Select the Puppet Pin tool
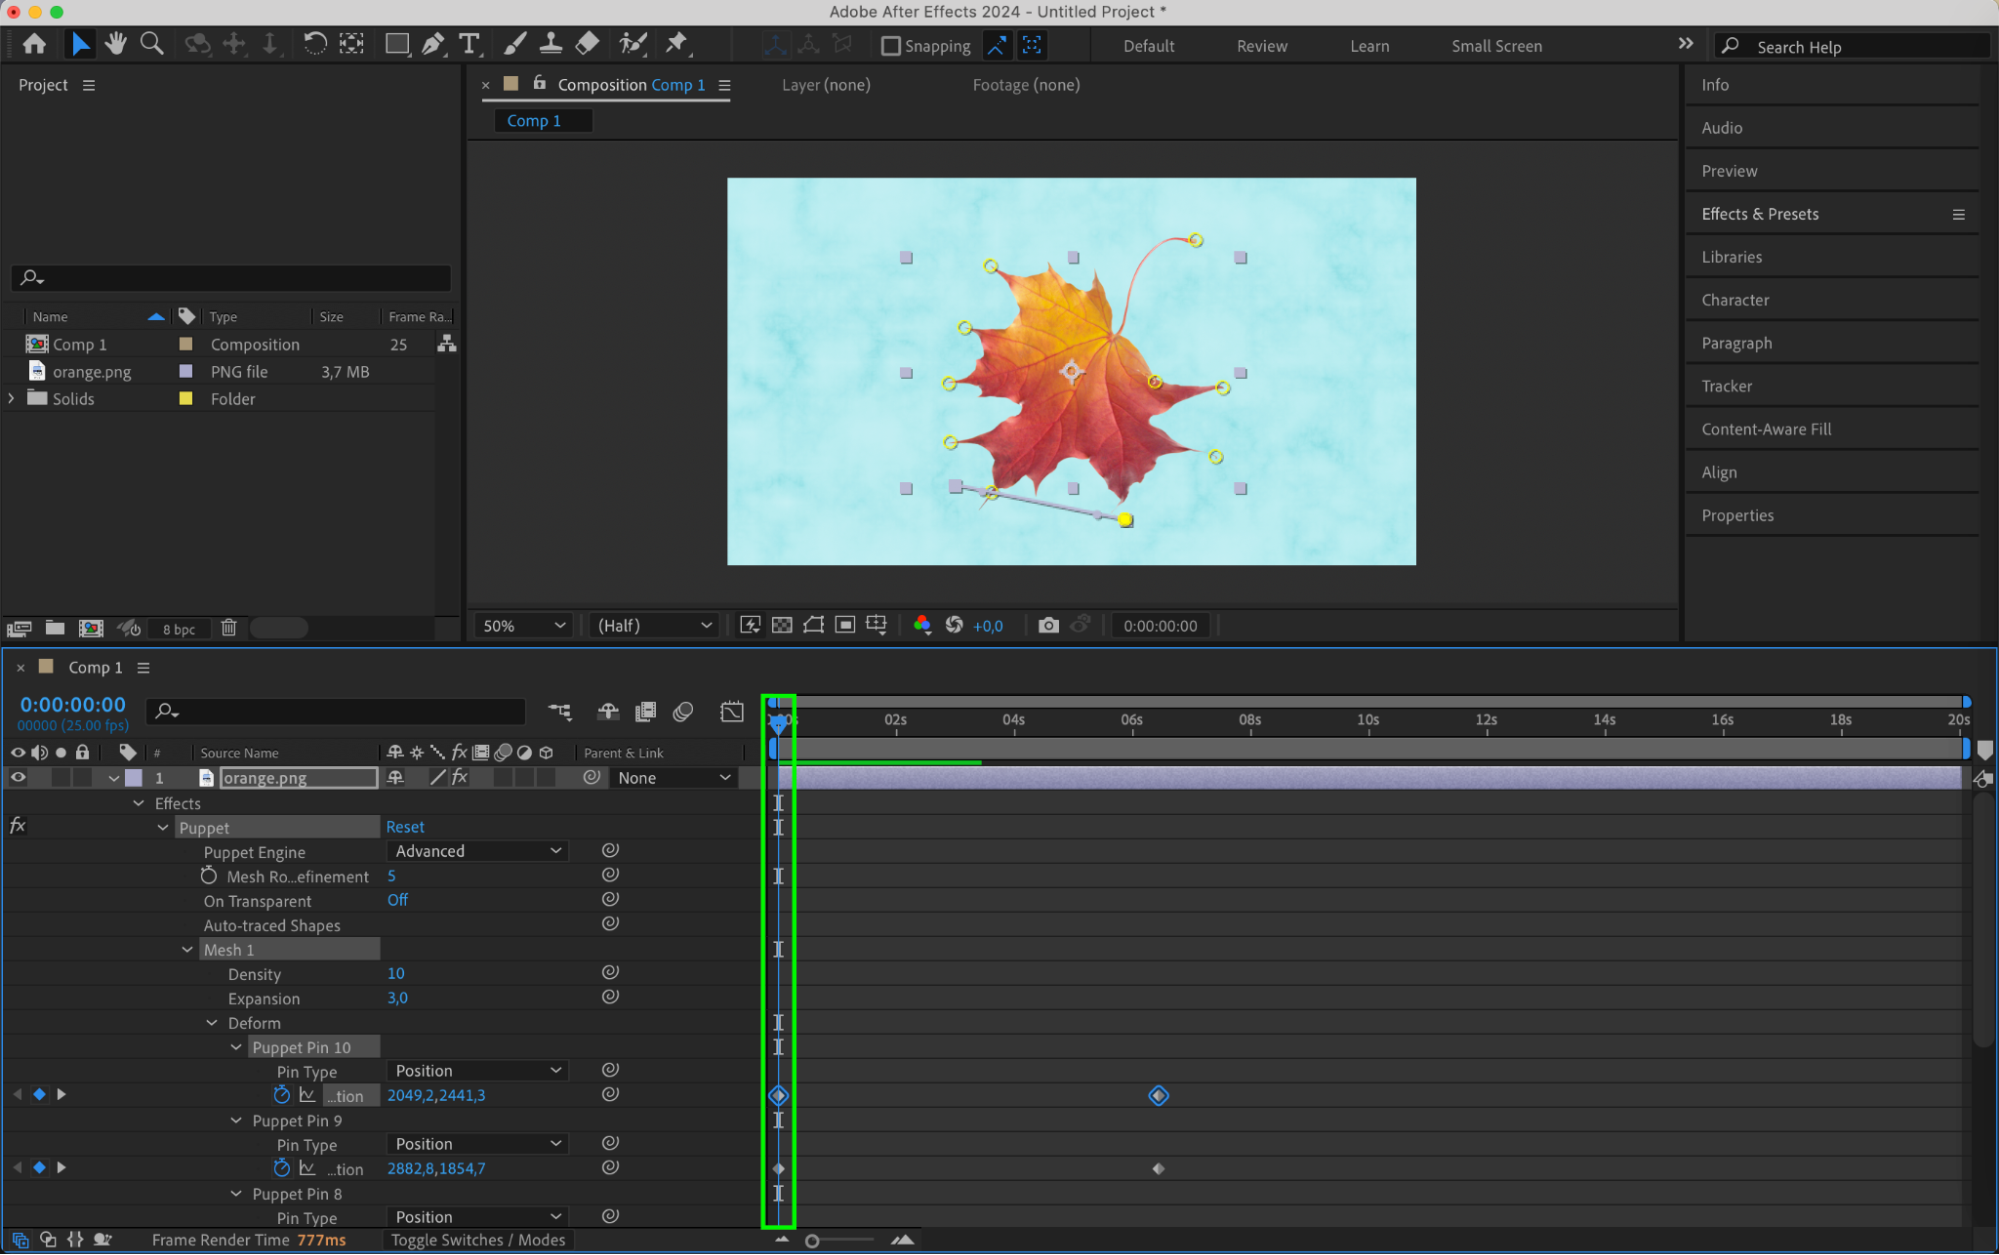The height and width of the screenshot is (1255, 1999). (x=677, y=43)
